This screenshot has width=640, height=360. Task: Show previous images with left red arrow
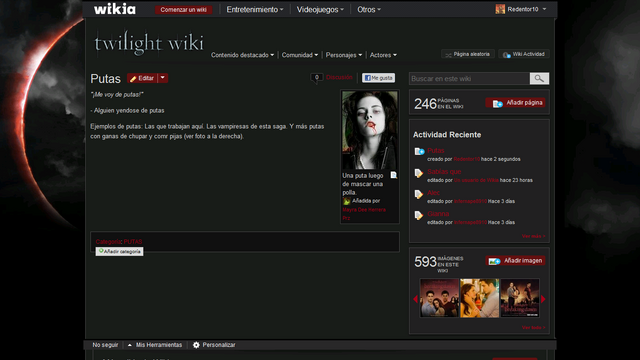tap(416, 299)
